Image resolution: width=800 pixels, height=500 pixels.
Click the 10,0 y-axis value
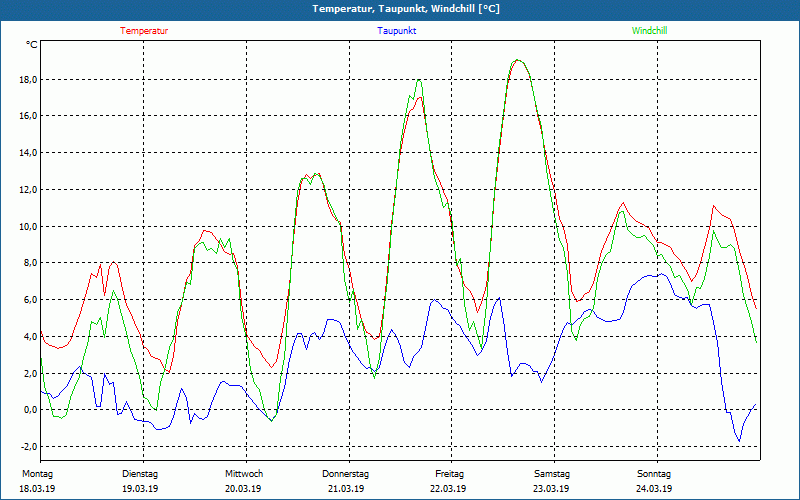[28, 226]
